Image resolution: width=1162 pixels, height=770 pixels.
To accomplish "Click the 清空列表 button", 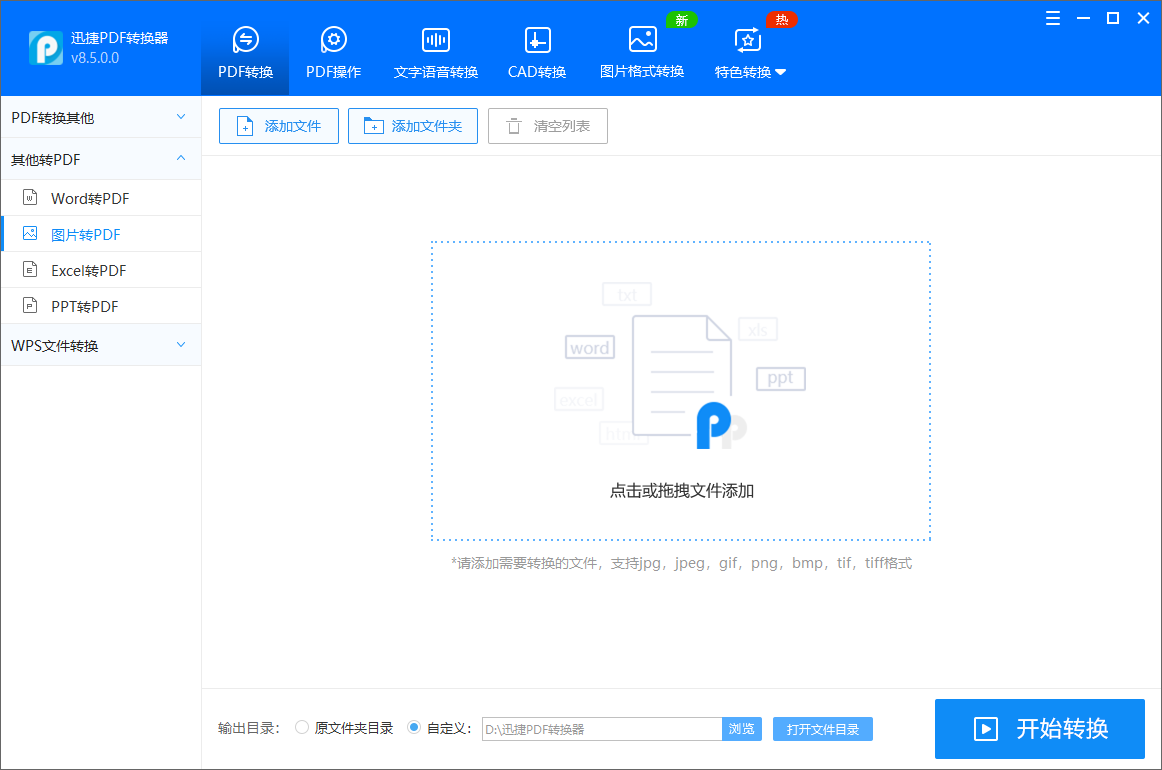I will (x=548, y=126).
